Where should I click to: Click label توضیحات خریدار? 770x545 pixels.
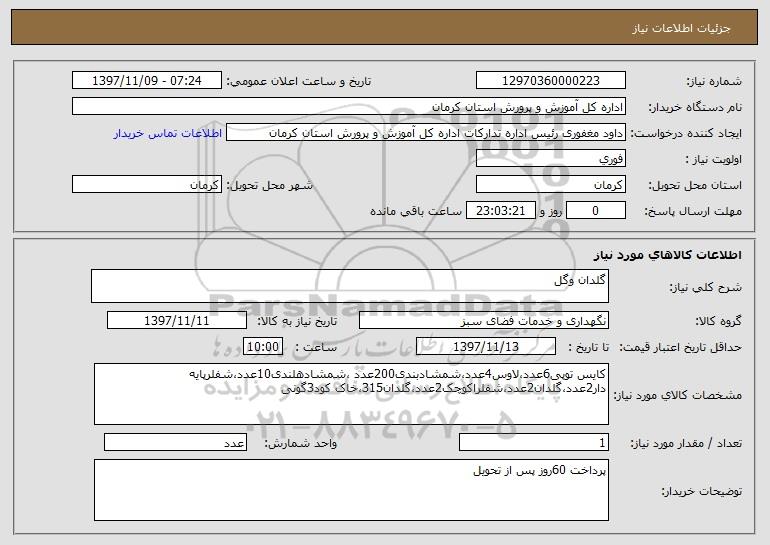[702, 491]
